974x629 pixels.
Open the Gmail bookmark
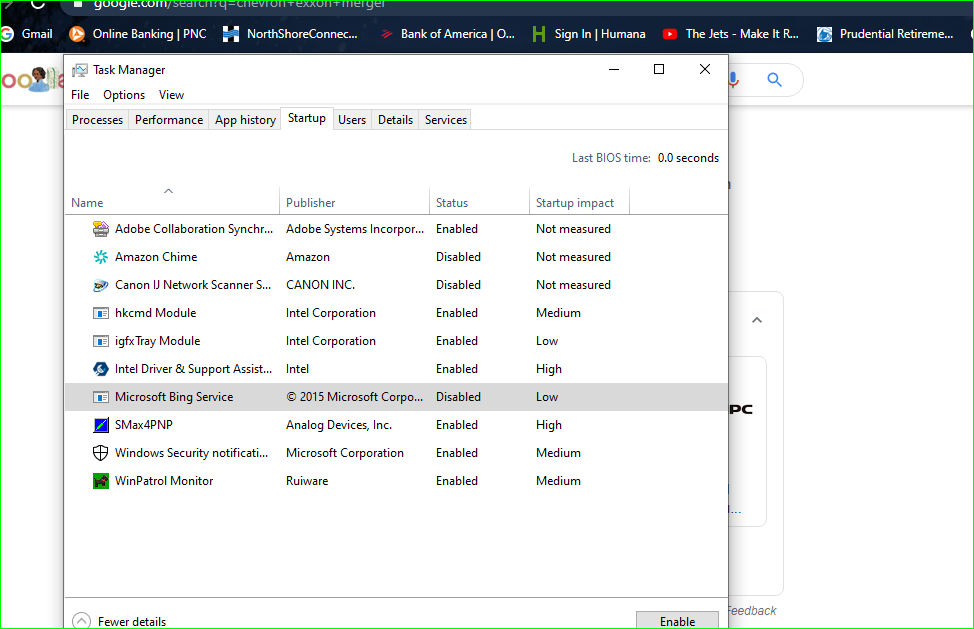[27, 34]
